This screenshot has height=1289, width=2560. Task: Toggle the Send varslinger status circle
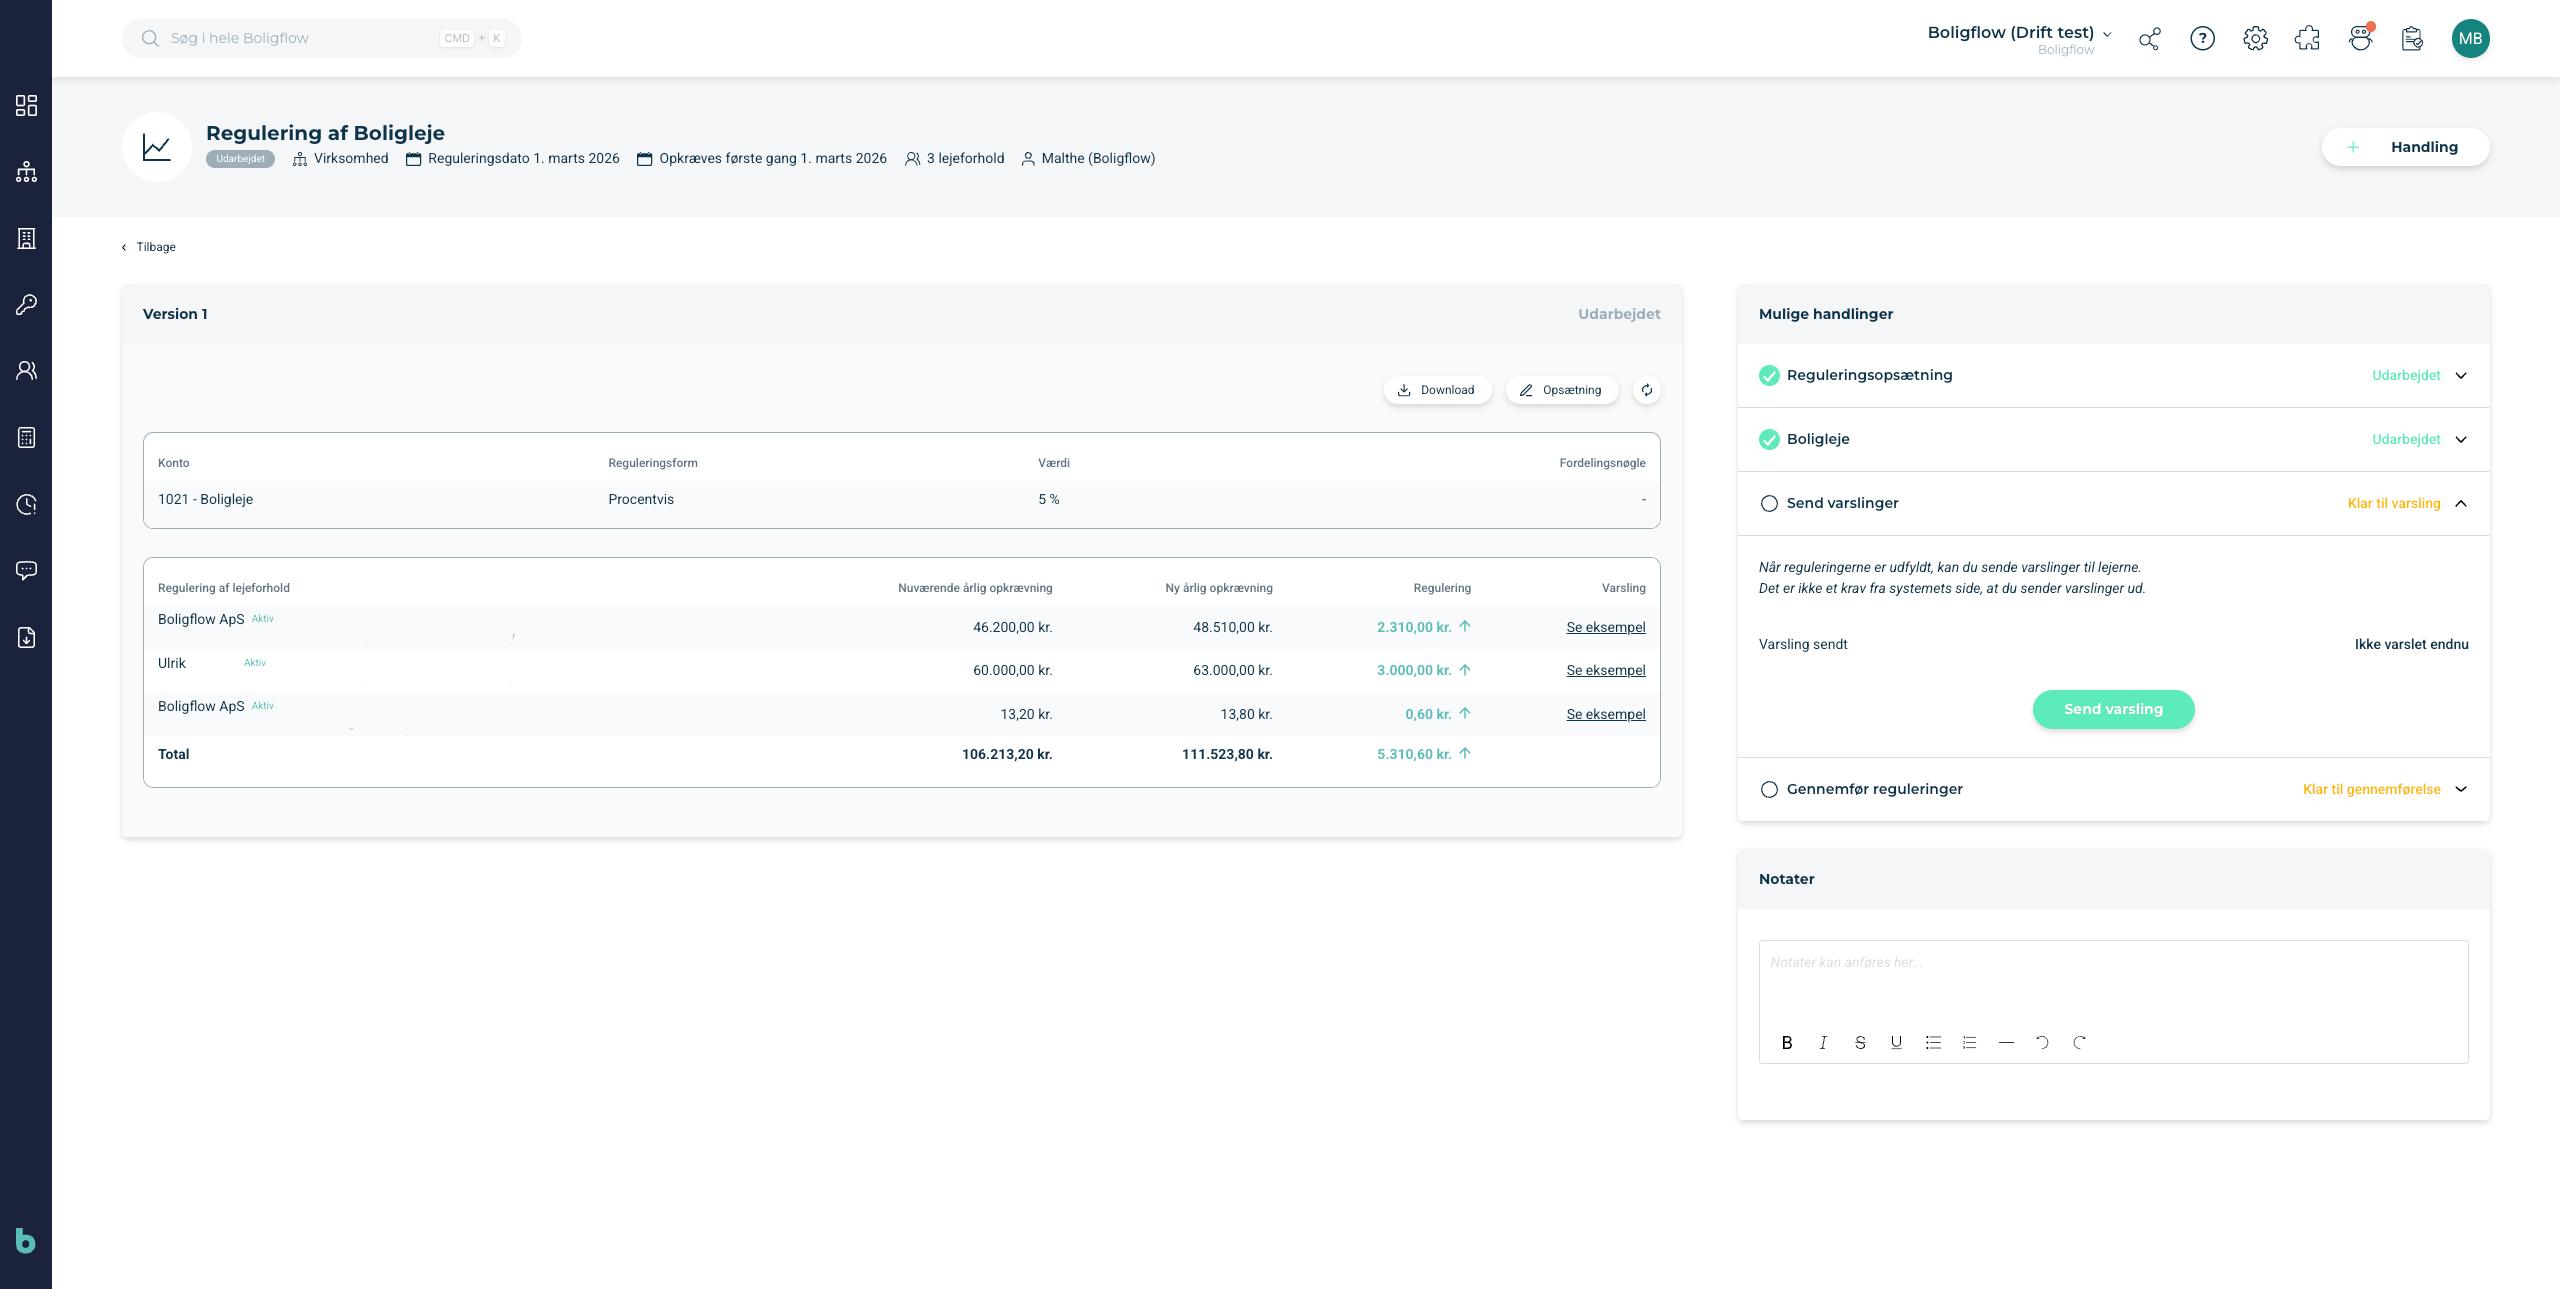click(1769, 503)
